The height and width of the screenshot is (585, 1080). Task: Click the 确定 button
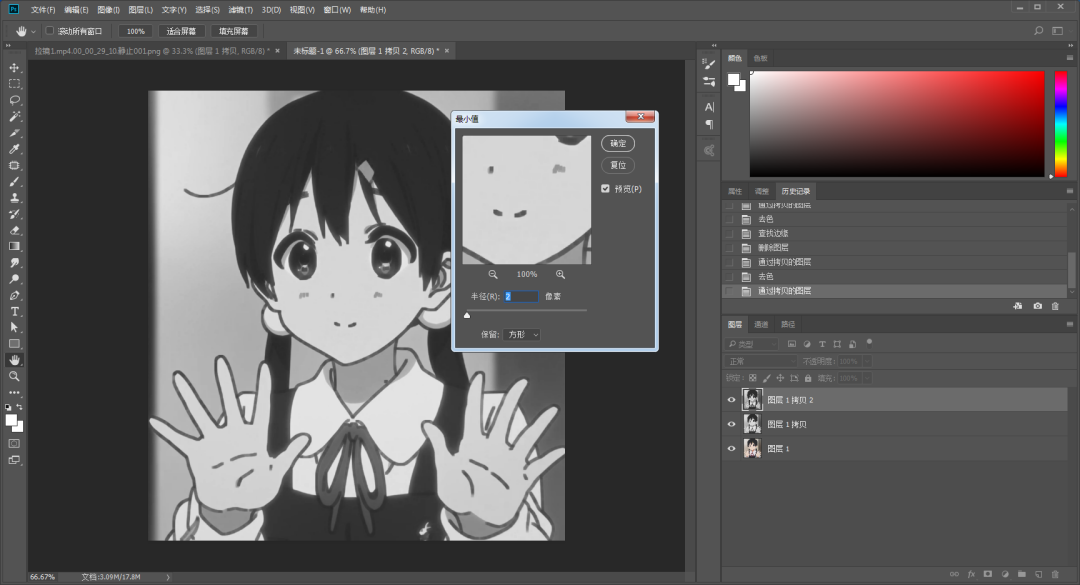[618, 143]
